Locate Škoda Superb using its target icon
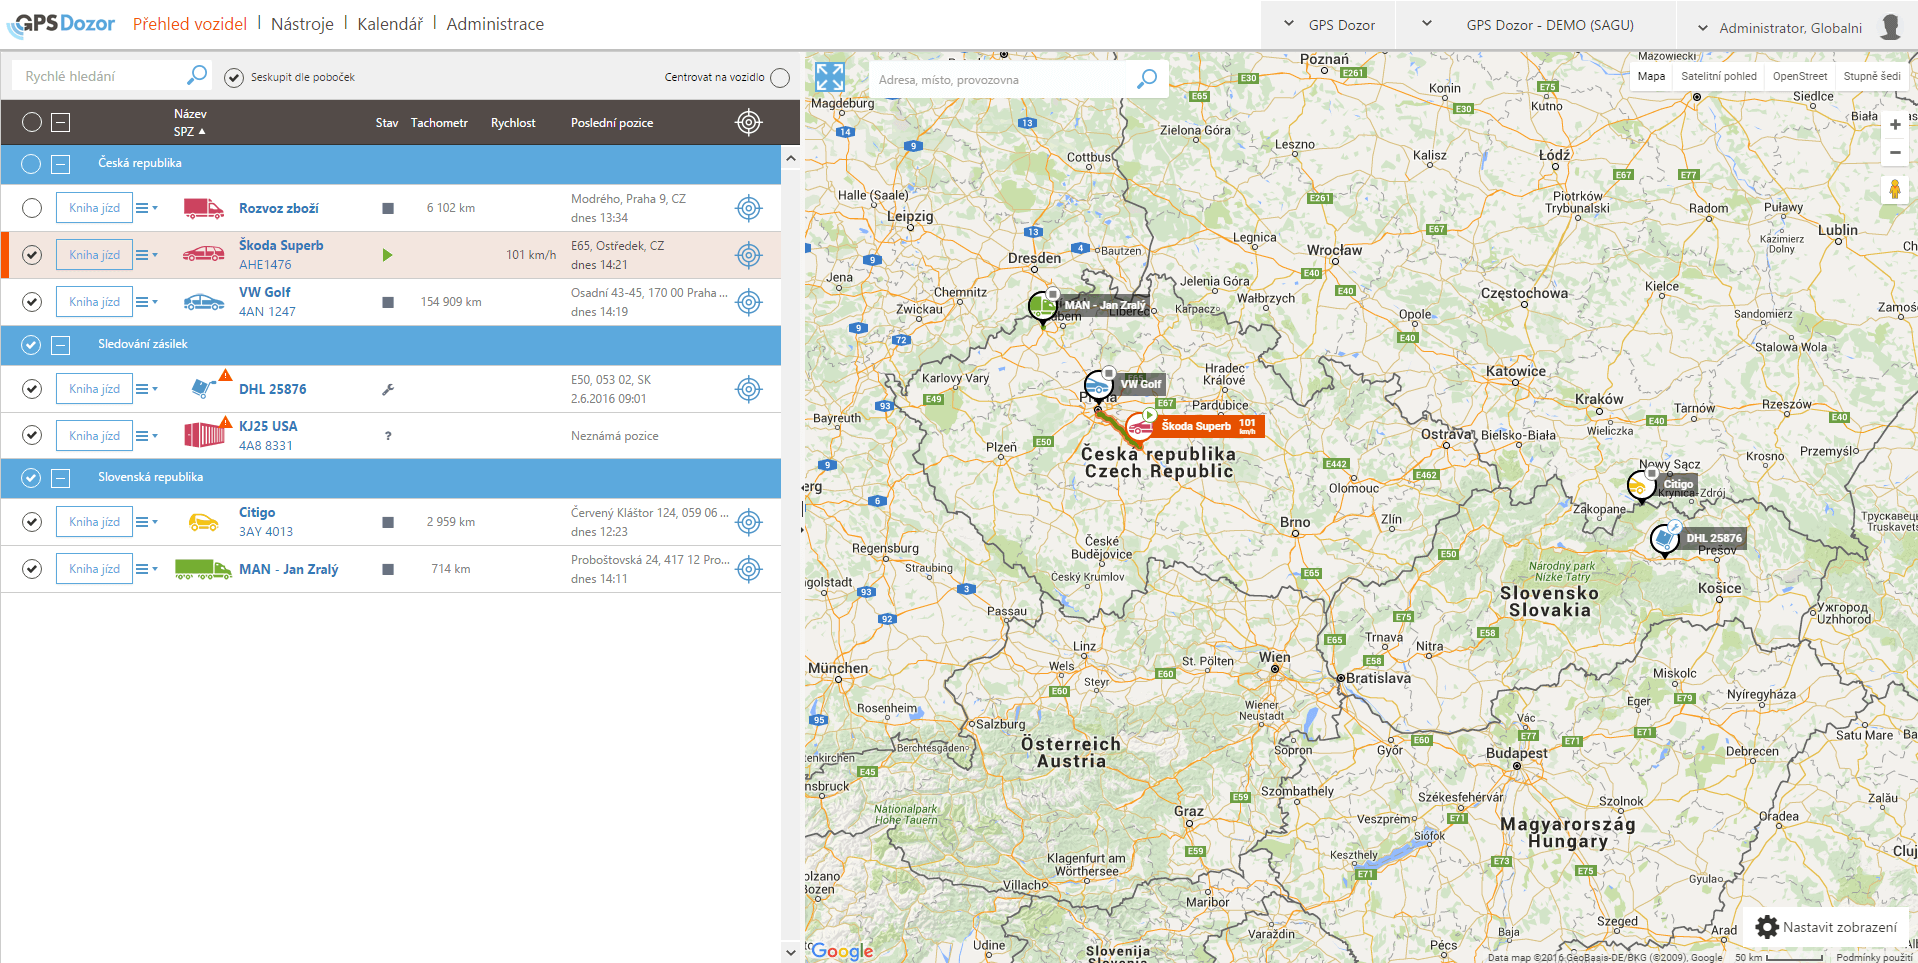The width and height of the screenshot is (1918, 963). pos(748,255)
